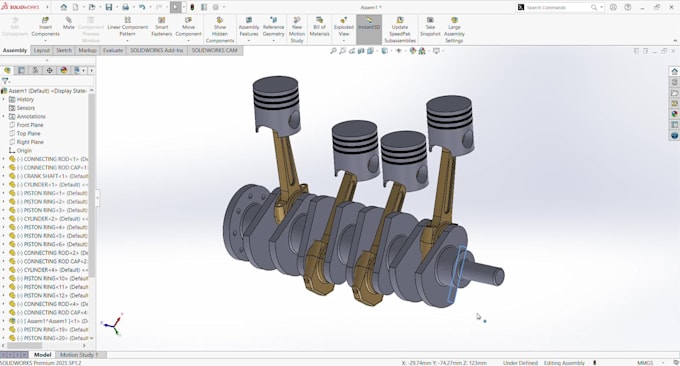Screen dimensions: 680x366
Task: Expand the Annotations tree node
Action: point(4,116)
